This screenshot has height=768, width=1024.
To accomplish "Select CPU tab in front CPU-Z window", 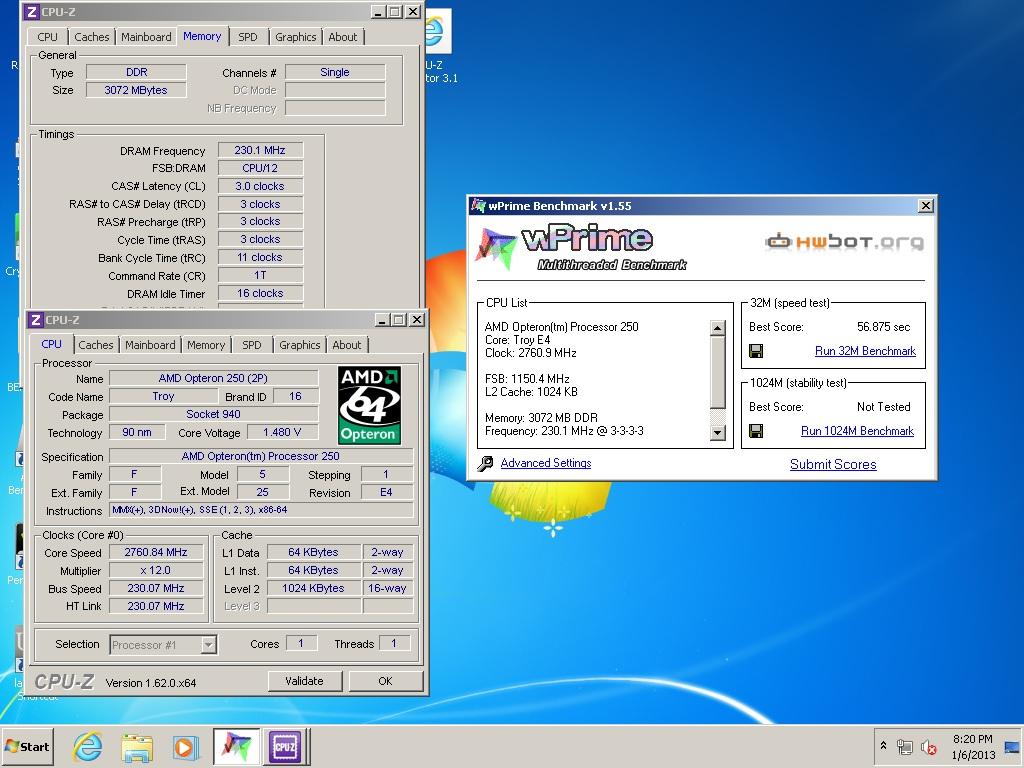I will (51, 344).
